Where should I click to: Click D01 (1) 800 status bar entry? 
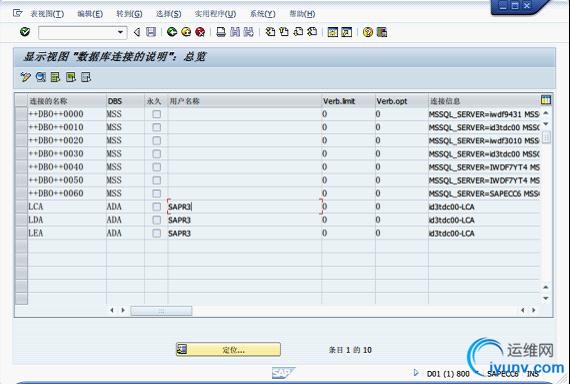pos(448,373)
